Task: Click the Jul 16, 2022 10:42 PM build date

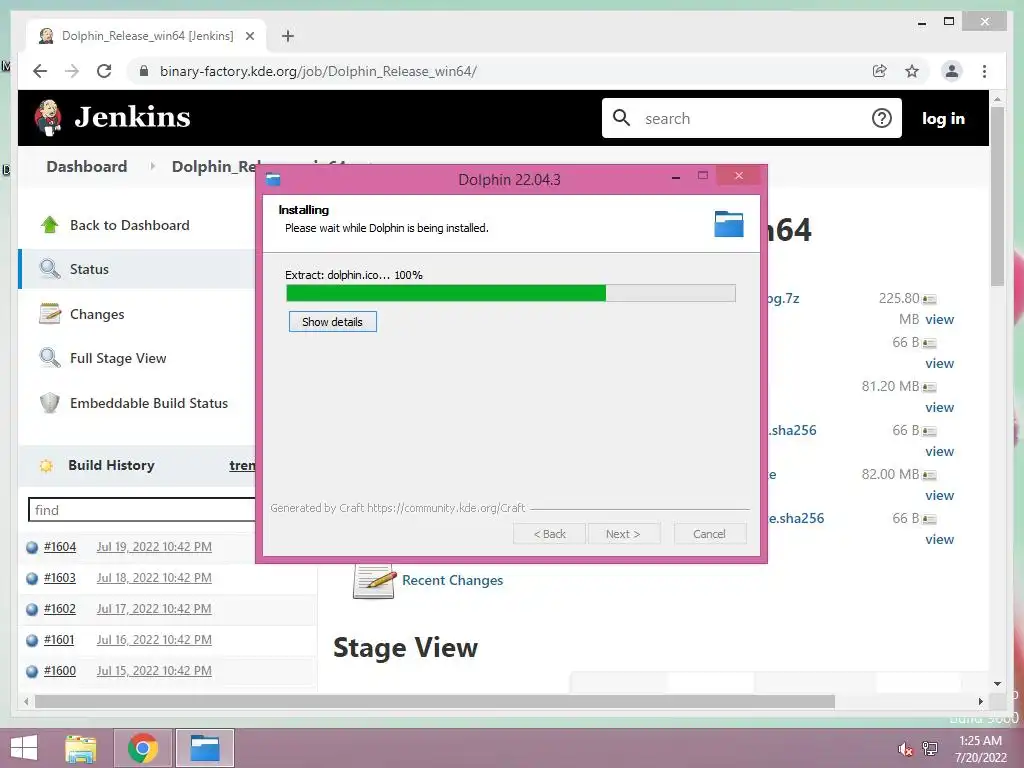Action: point(154,640)
